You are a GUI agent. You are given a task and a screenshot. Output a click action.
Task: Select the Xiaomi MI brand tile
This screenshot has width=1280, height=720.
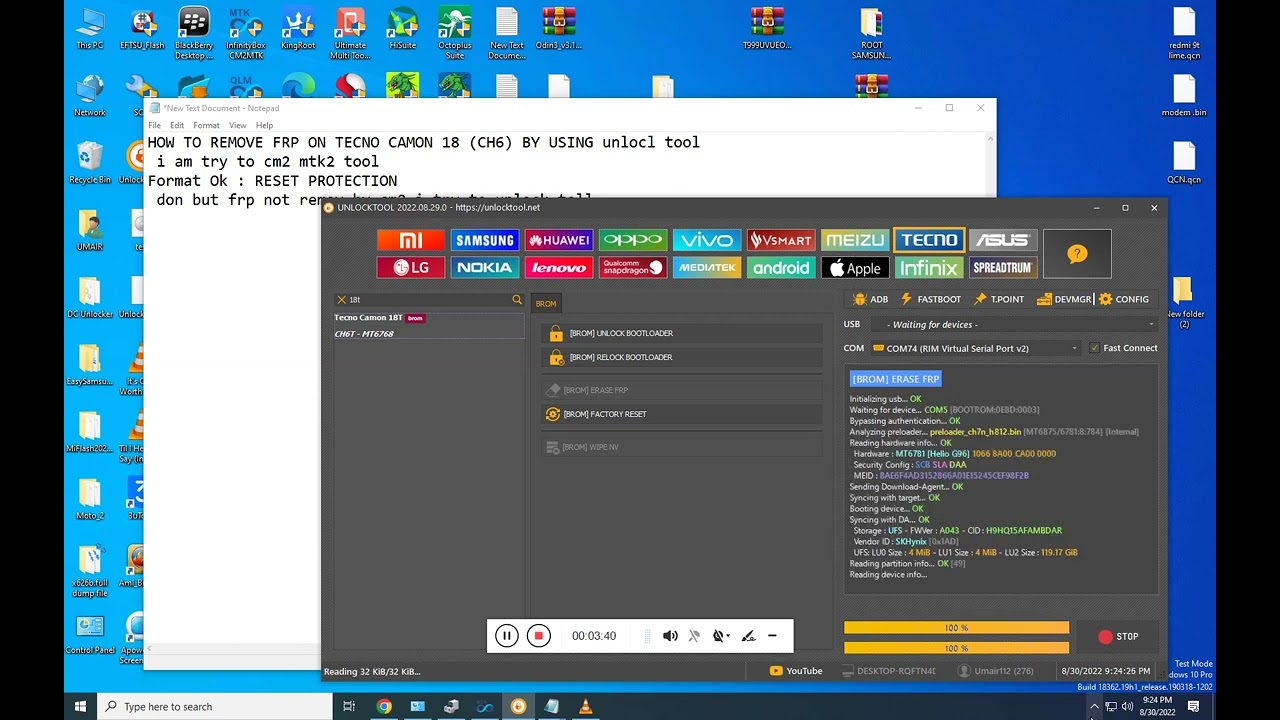click(410, 240)
